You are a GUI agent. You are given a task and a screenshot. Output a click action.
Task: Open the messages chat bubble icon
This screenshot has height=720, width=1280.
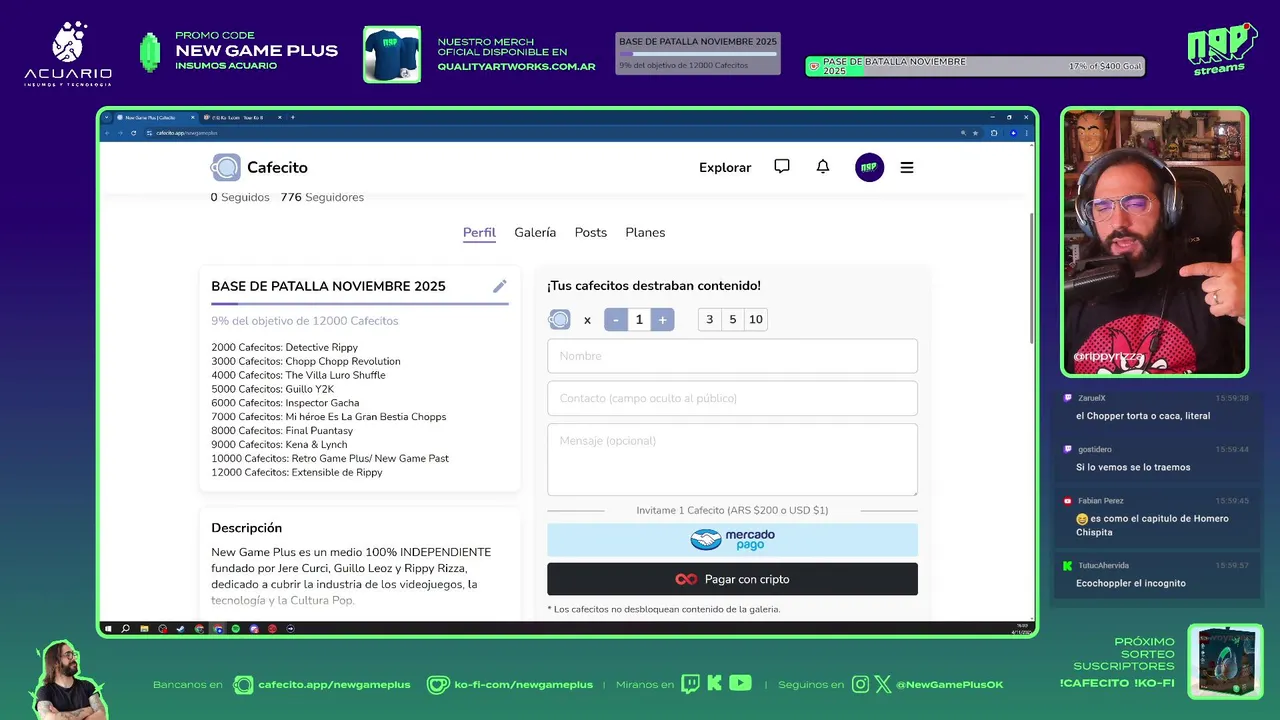click(x=782, y=167)
